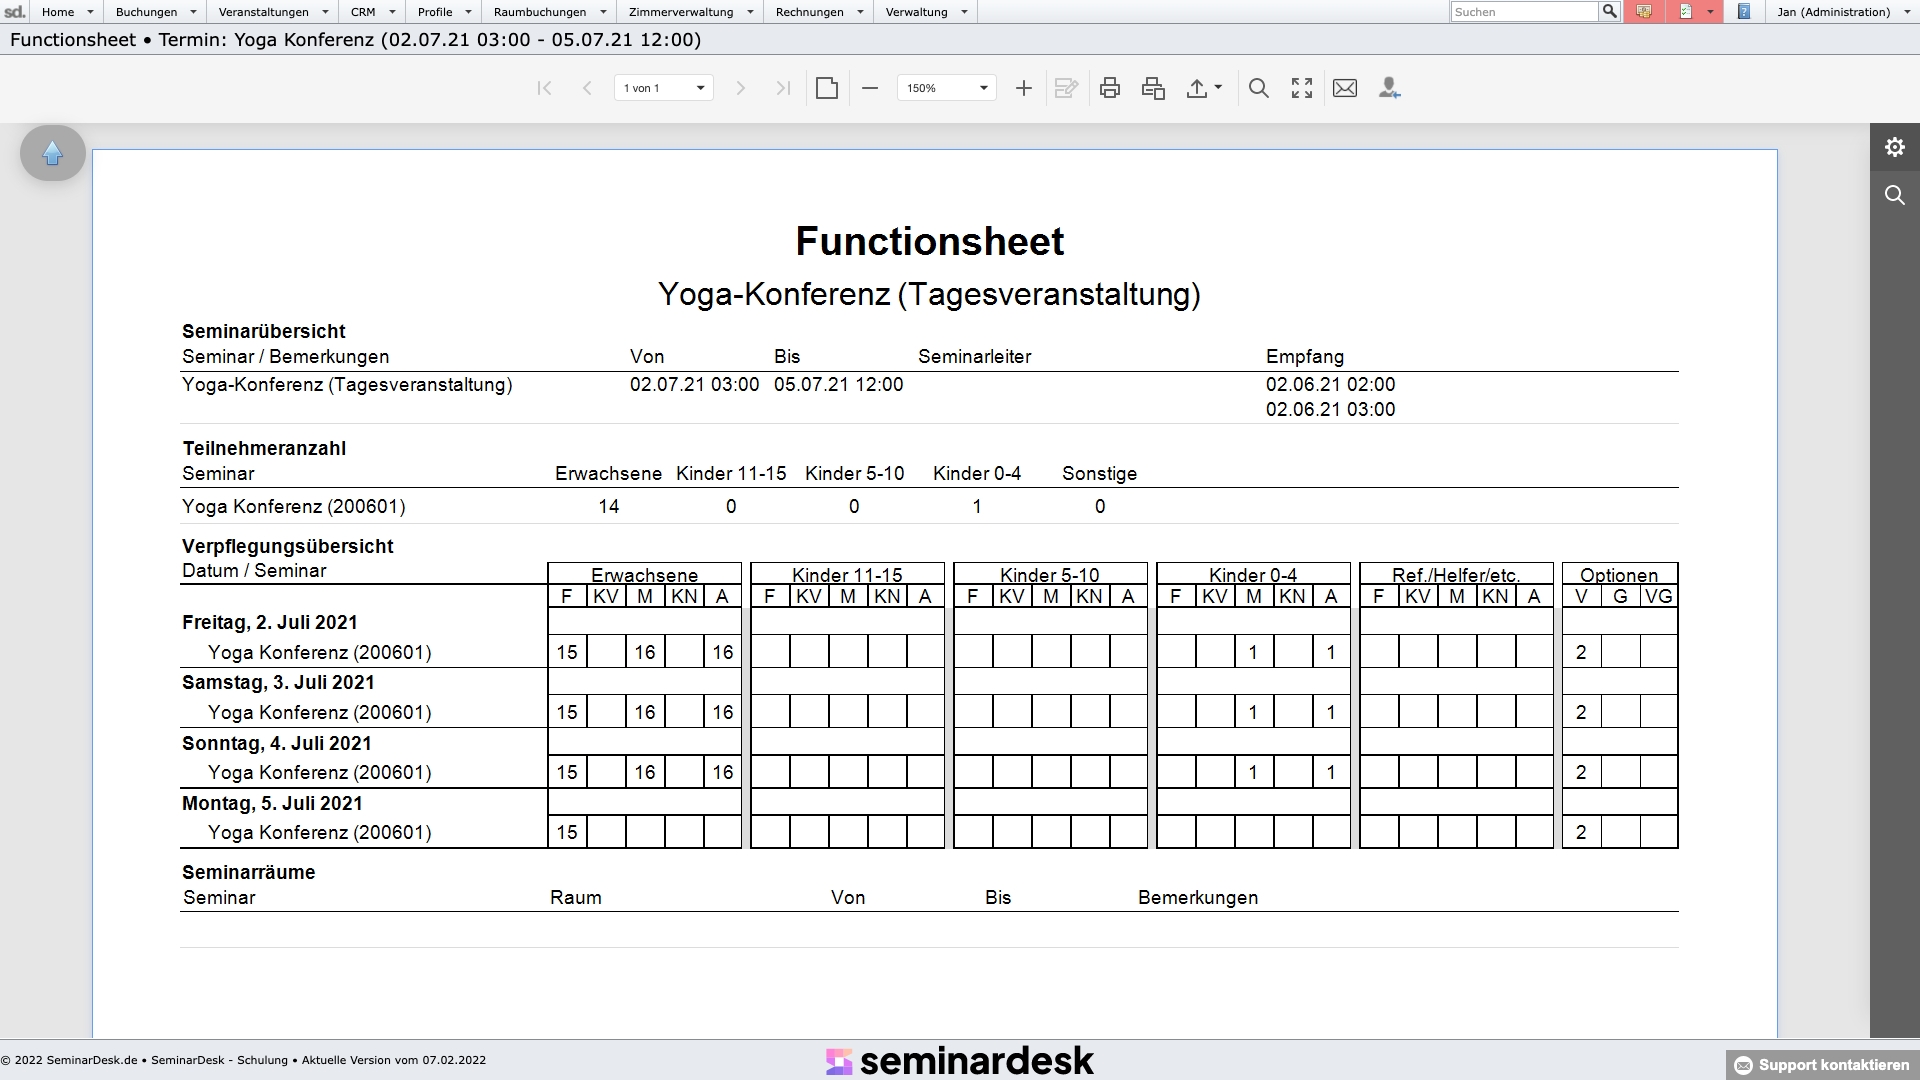This screenshot has width=1920, height=1080.
Task: Send report by email envelope icon
Action: coord(1345,88)
